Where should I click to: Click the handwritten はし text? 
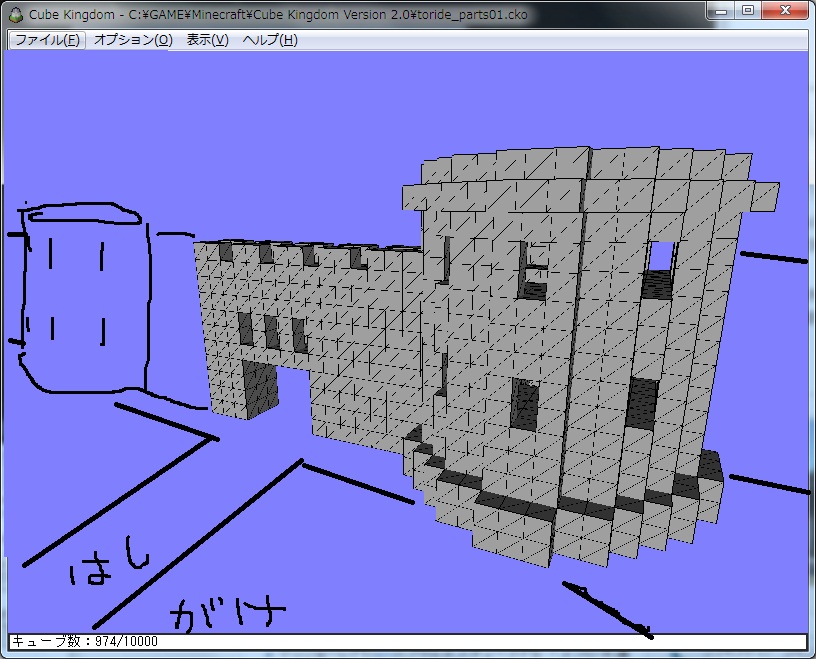point(108,568)
